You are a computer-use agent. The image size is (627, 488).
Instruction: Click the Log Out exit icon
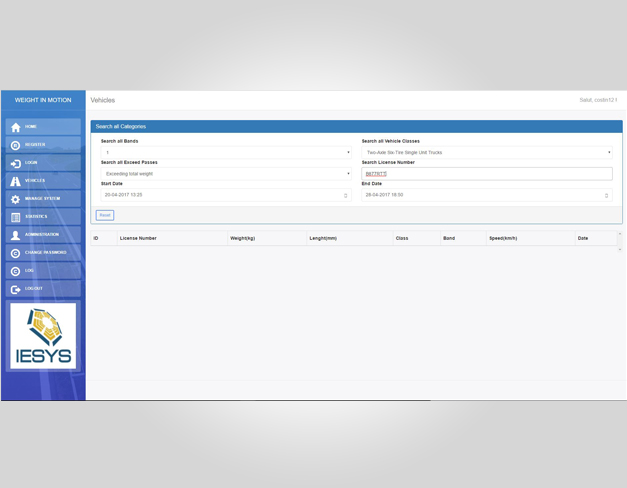[15, 289]
